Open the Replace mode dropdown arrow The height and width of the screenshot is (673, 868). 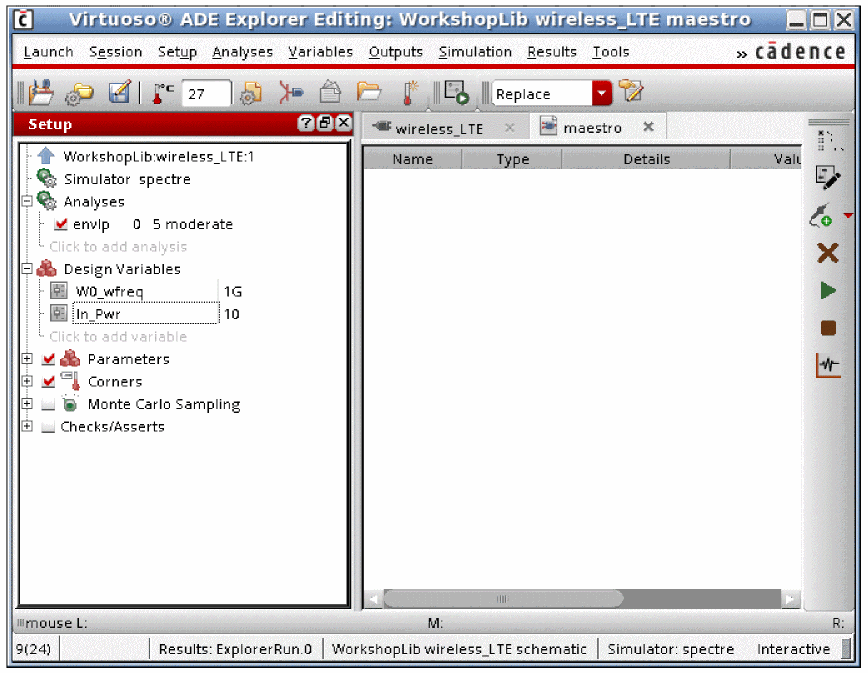[x=602, y=93]
